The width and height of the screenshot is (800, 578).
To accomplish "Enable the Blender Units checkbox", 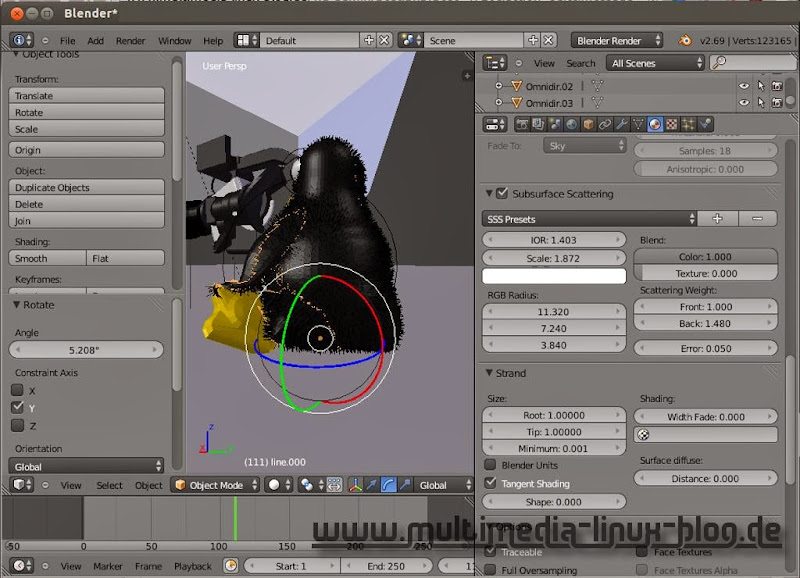I will (490, 465).
